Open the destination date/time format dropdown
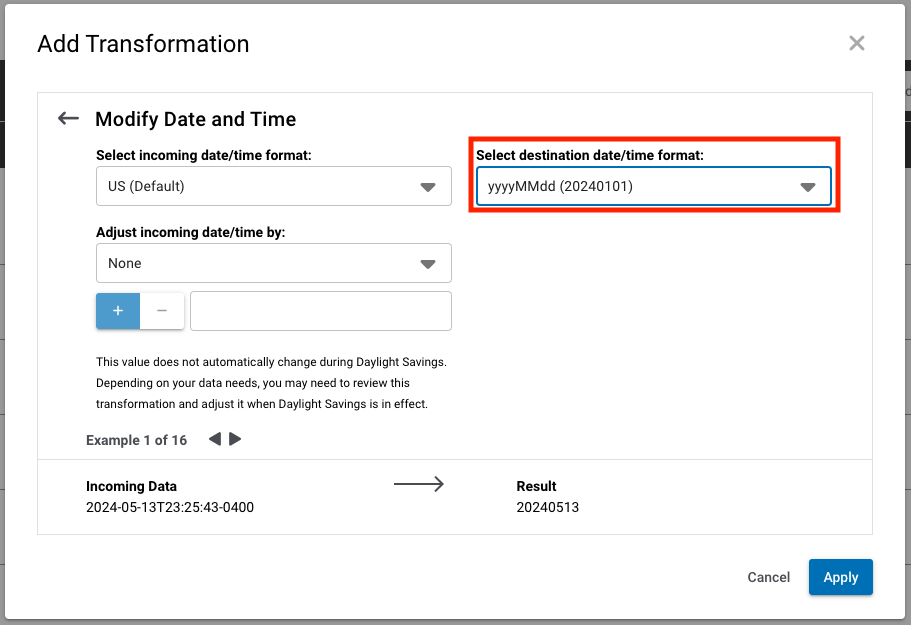Viewport: 911px width, 625px height. [x=653, y=186]
